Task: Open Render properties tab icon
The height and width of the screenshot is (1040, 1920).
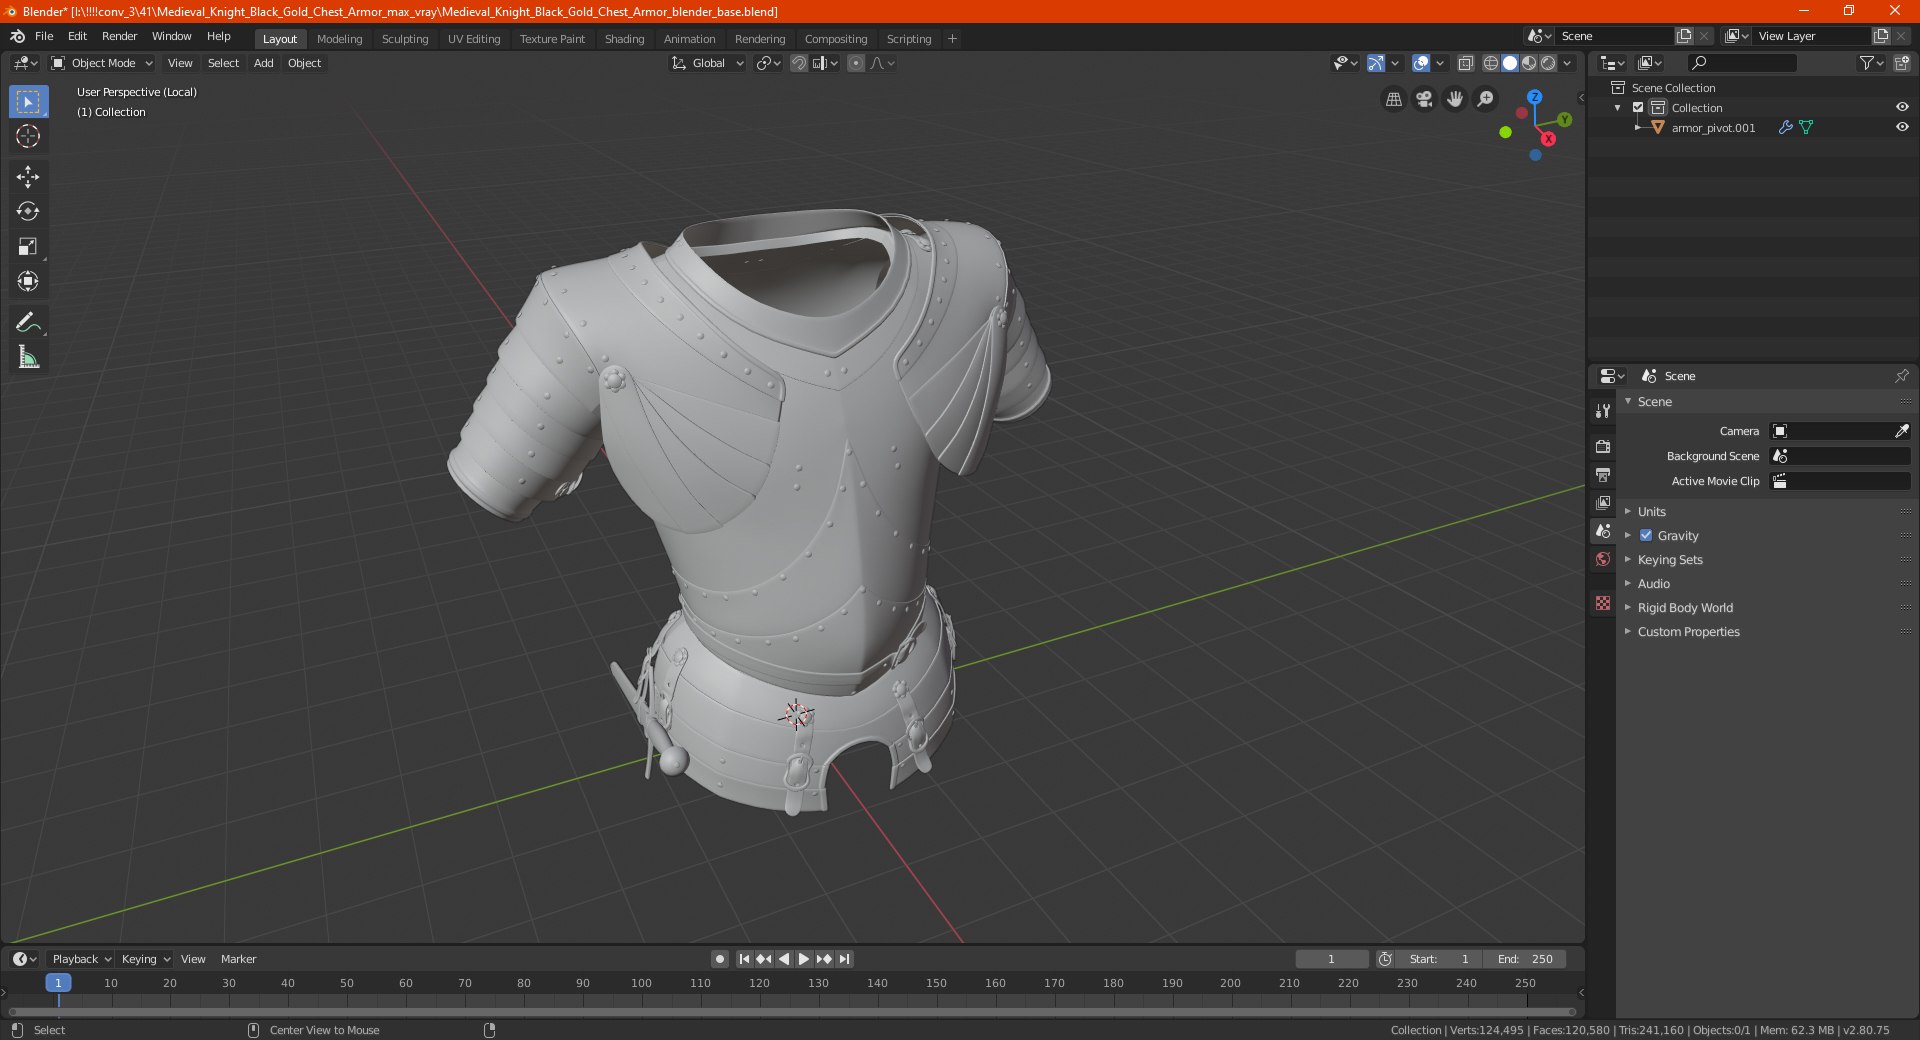Action: click(1603, 446)
